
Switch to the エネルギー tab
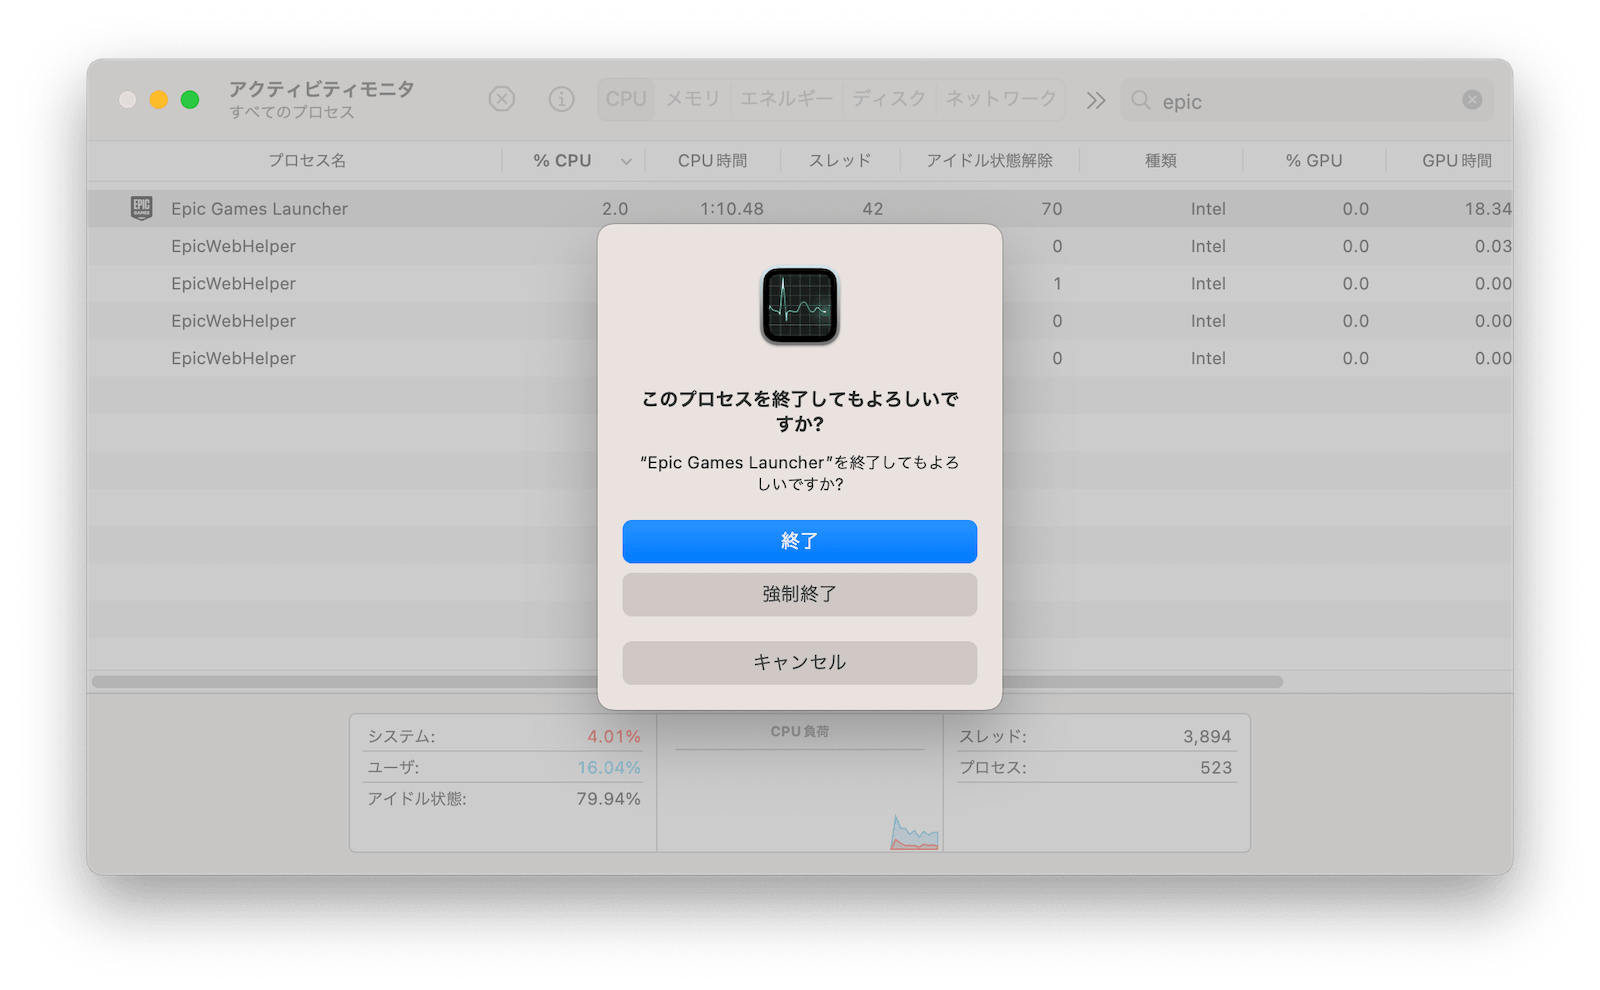tap(786, 99)
